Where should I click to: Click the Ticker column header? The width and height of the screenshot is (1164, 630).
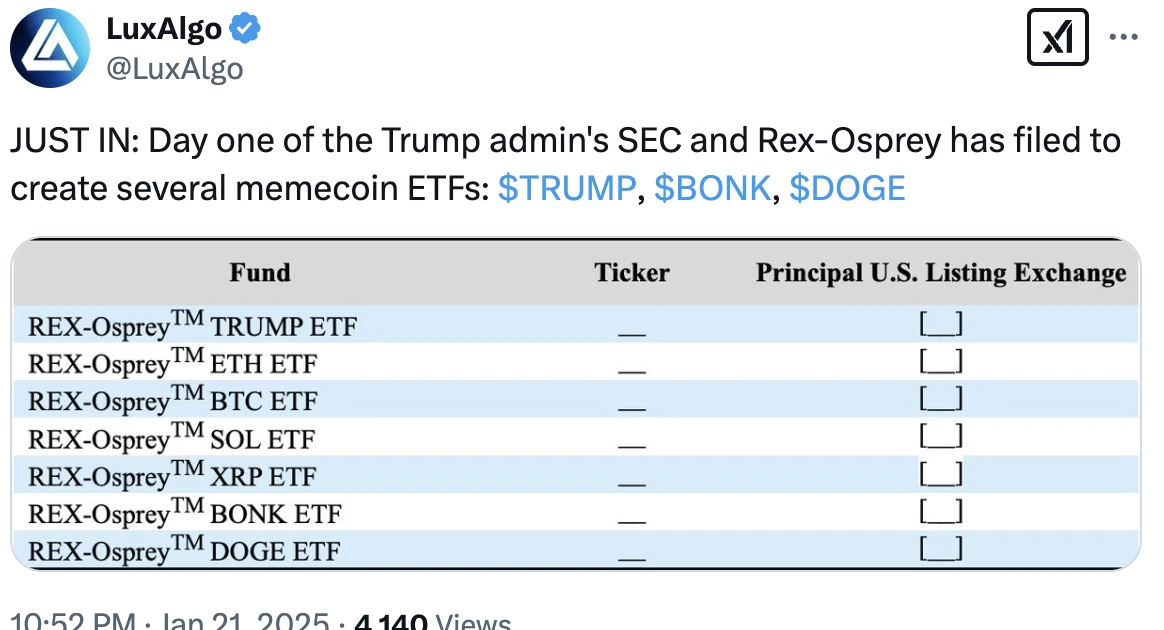tap(632, 272)
